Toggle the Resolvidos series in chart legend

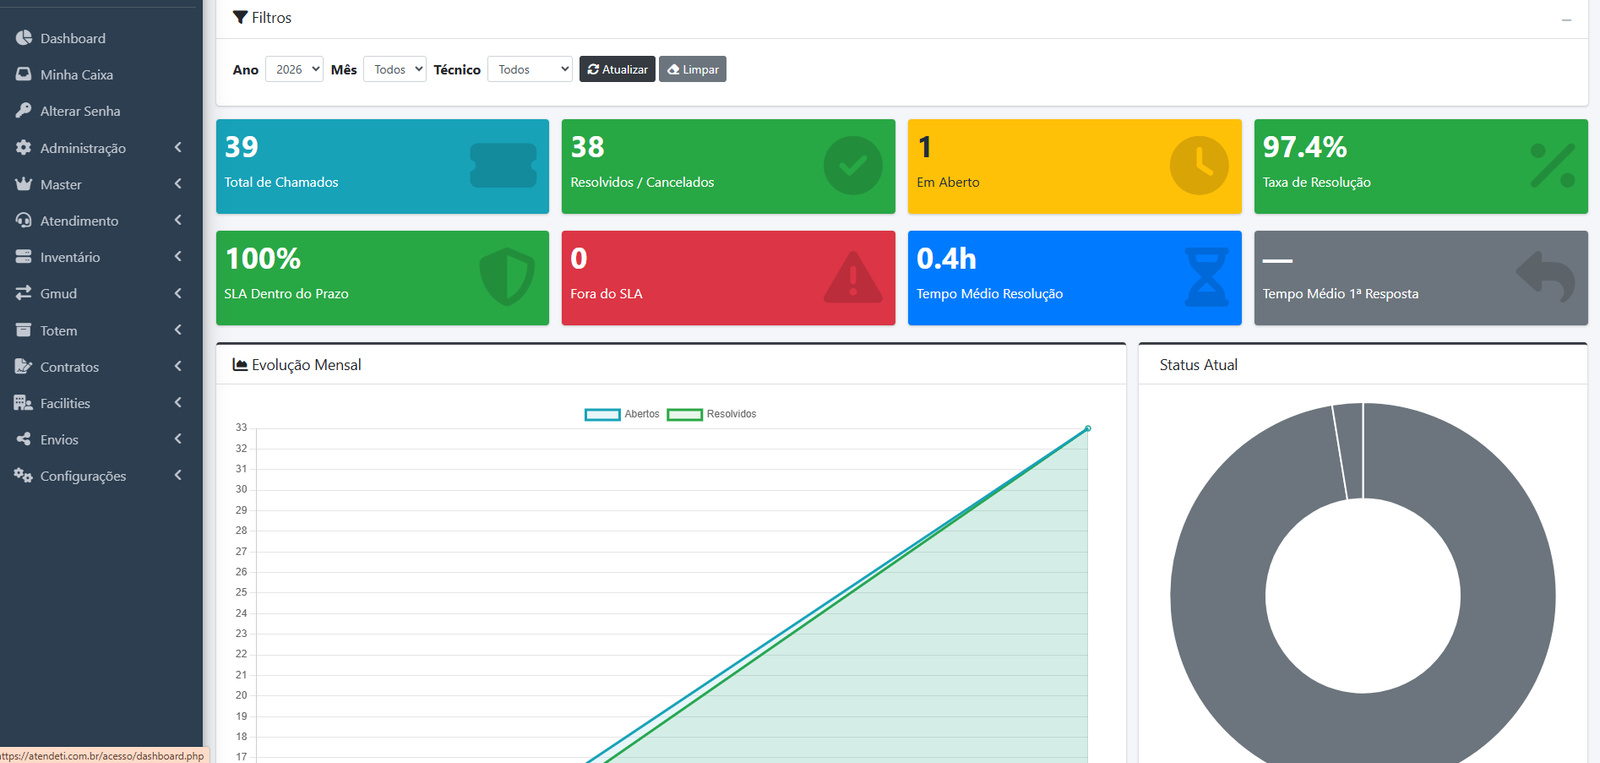tap(712, 414)
